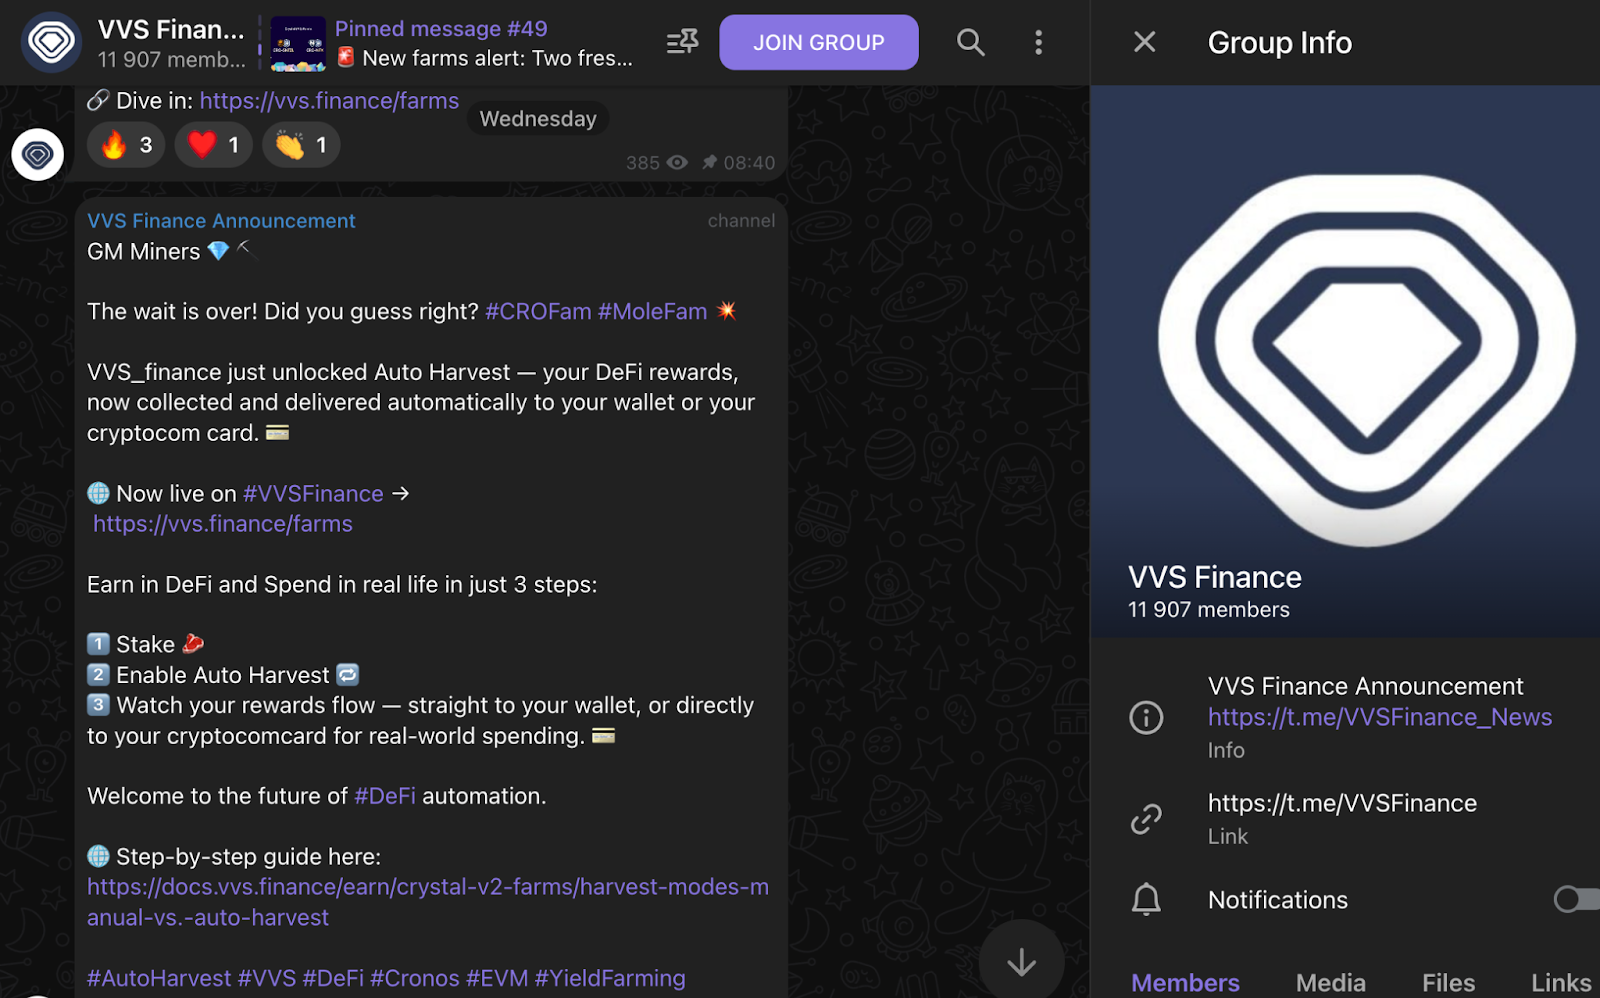Search messages with the magnifier icon
Image resolution: width=1600 pixels, height=998 pixels.
[970, 42]
